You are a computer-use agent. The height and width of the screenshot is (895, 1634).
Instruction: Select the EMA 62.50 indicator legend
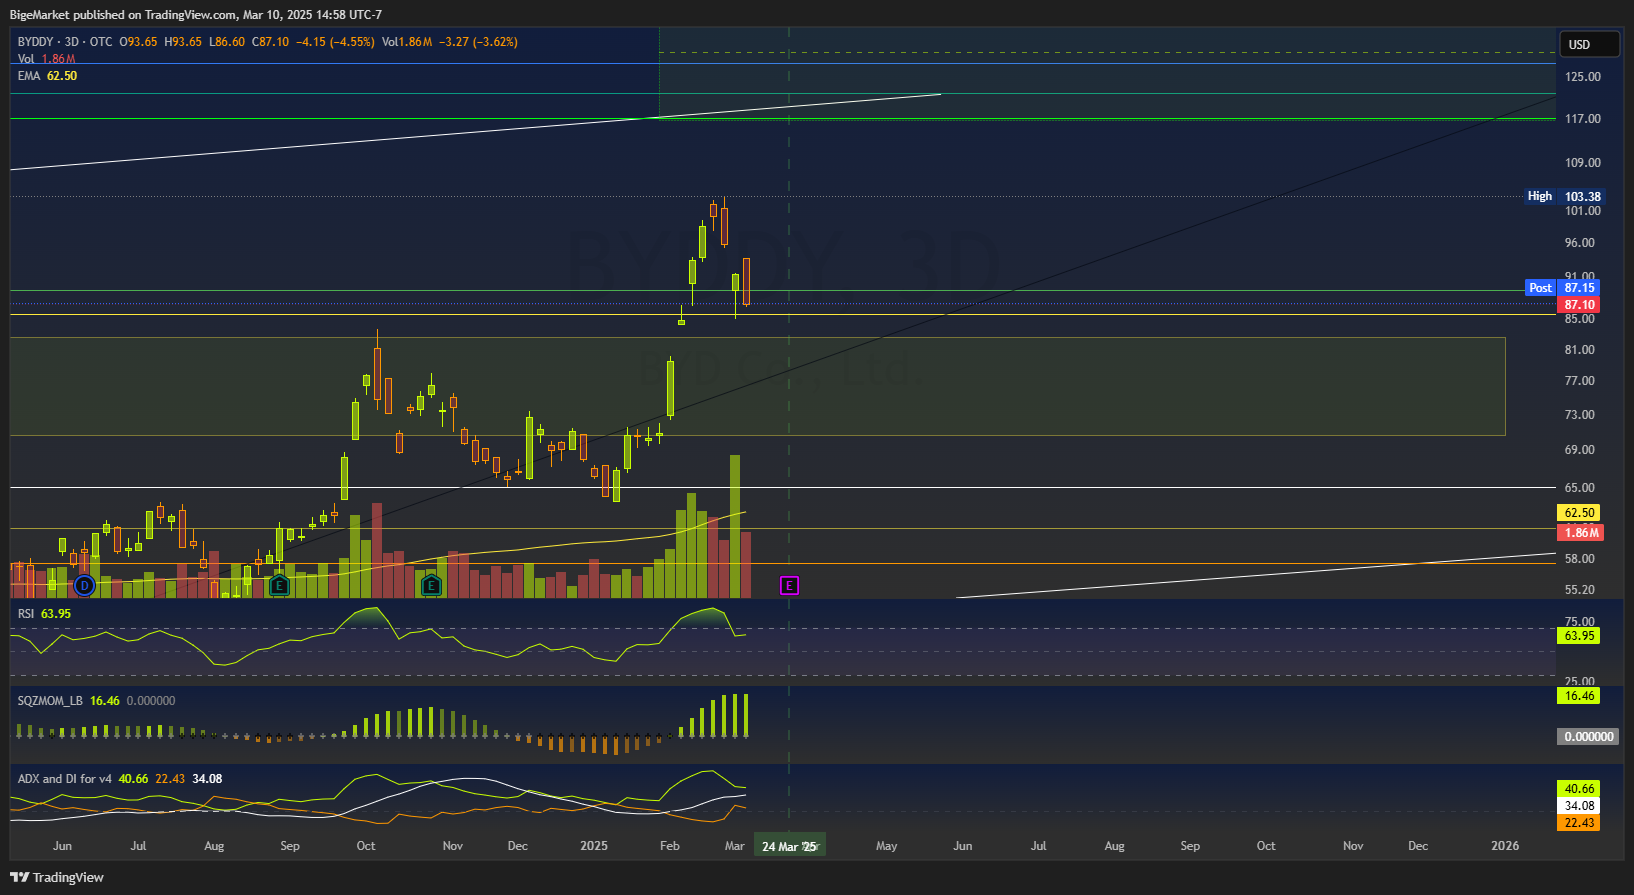point(47,76)
